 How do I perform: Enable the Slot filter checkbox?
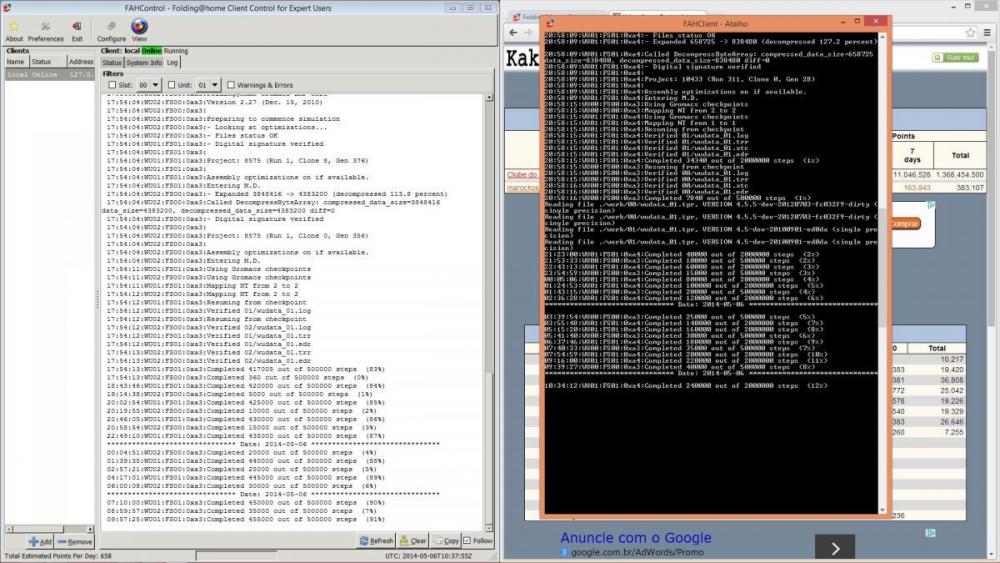pos(112,85)
